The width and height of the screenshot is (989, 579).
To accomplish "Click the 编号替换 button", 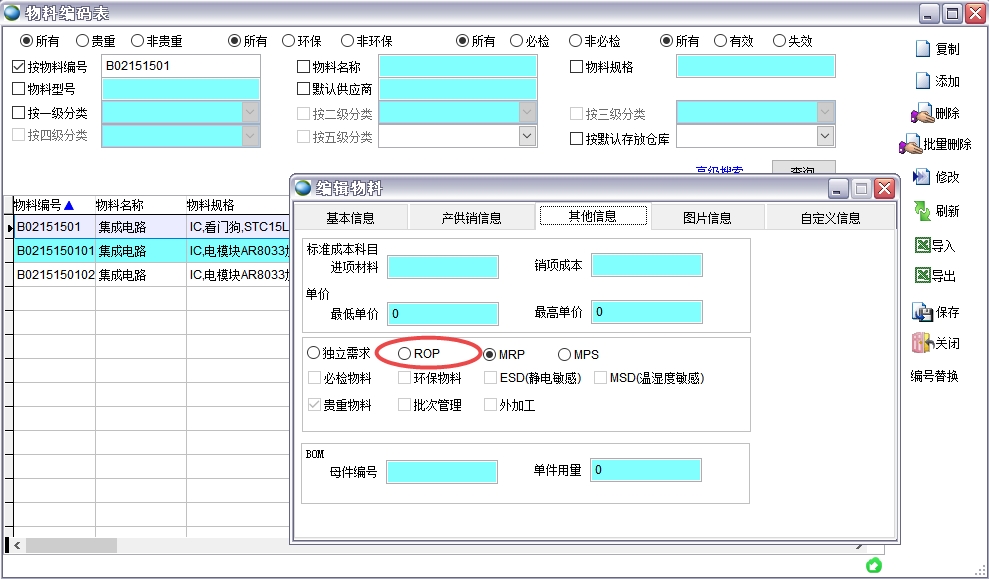I will point(934,376).
